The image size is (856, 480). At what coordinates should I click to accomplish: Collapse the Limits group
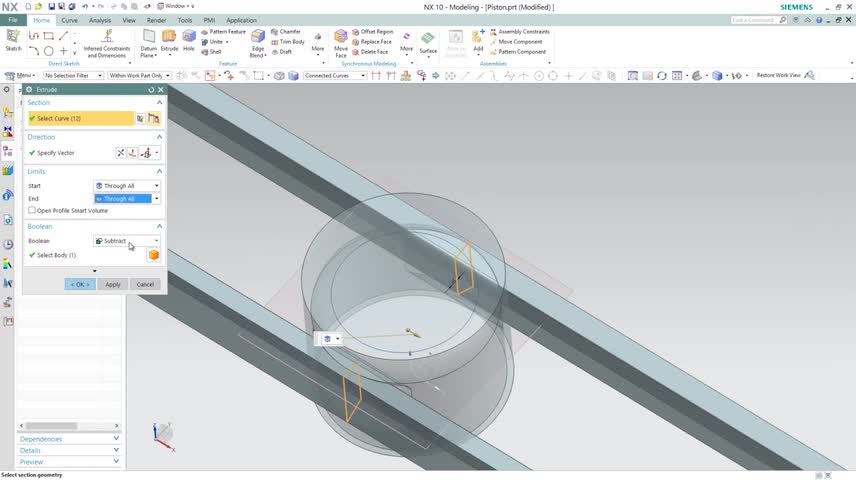(159, 171)
